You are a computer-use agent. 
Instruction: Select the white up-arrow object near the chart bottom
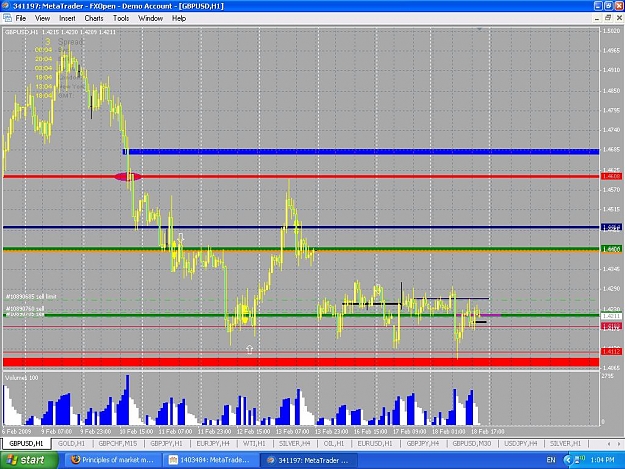(250, 349)
